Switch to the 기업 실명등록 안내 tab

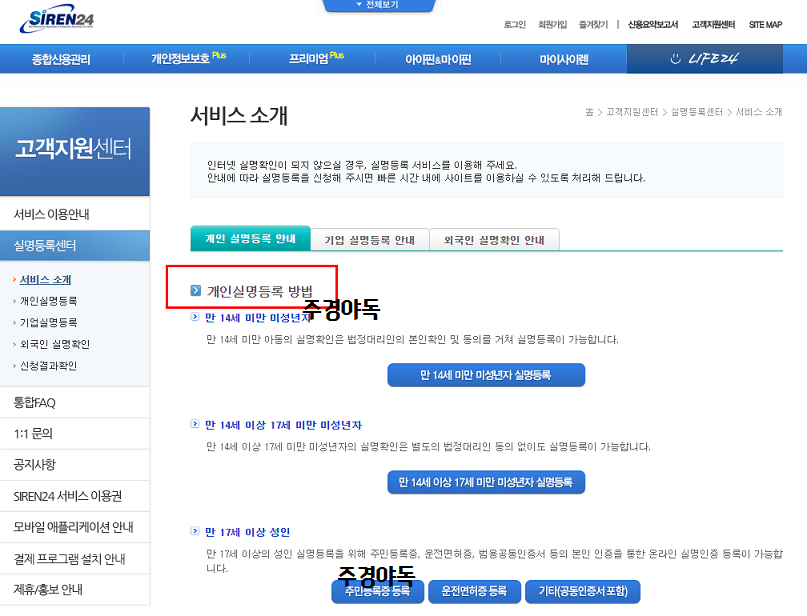(372, 238)
